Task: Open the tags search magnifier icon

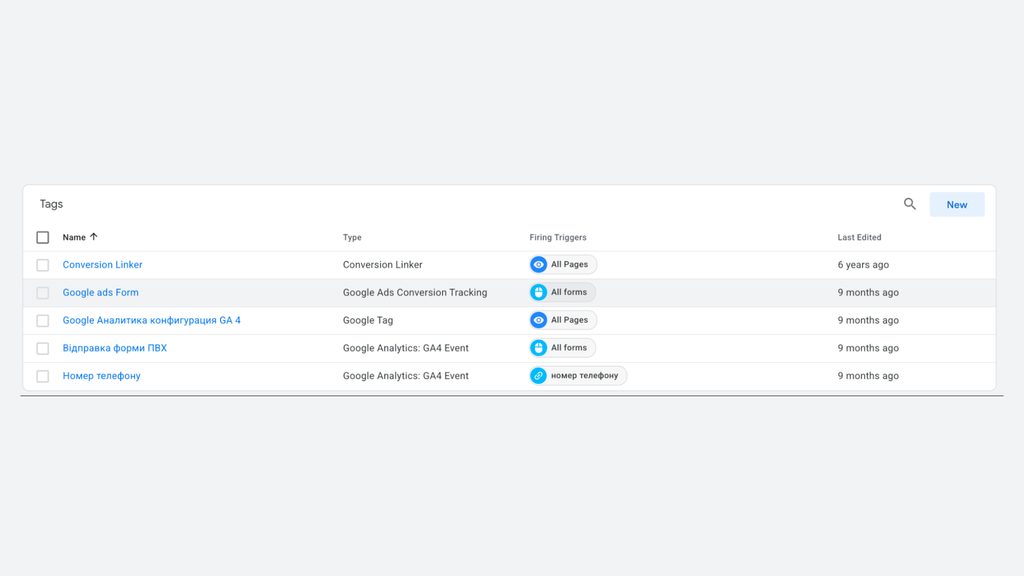Action: [x=910, y=204]
